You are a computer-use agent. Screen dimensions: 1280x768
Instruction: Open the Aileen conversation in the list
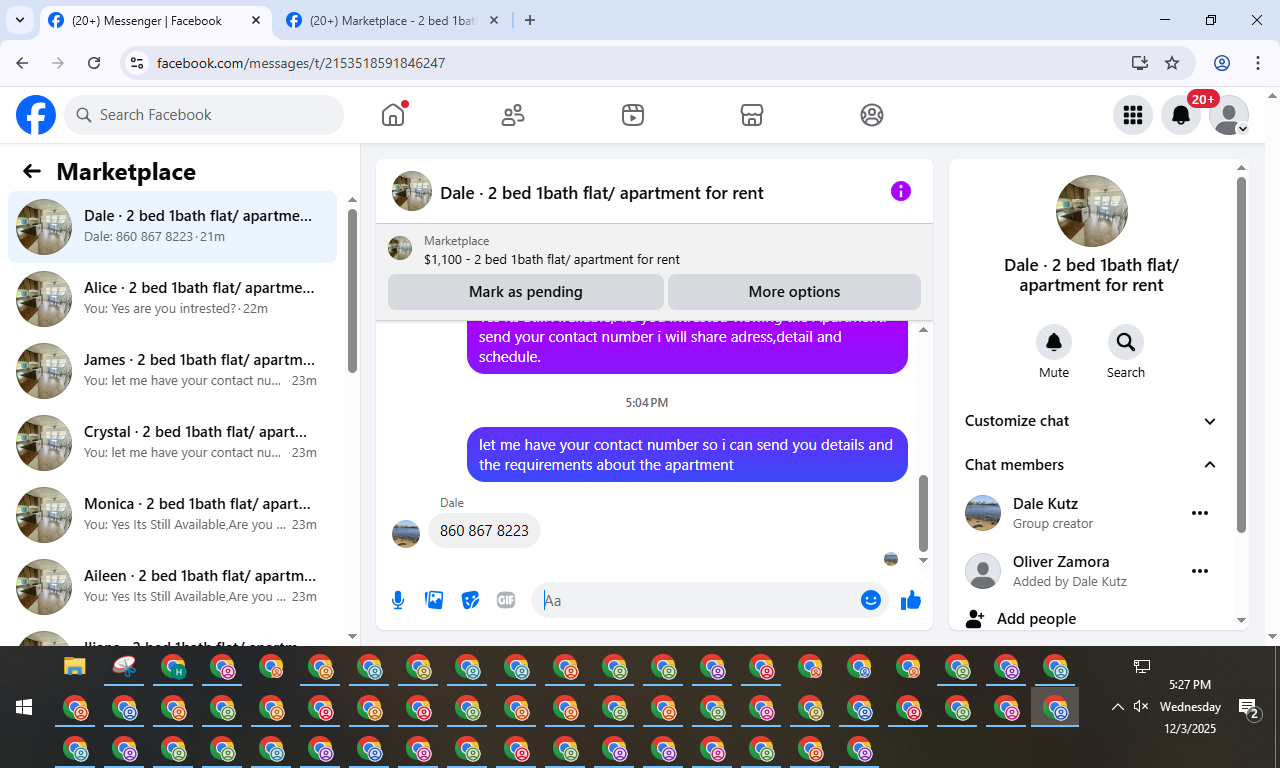point(173,587)
